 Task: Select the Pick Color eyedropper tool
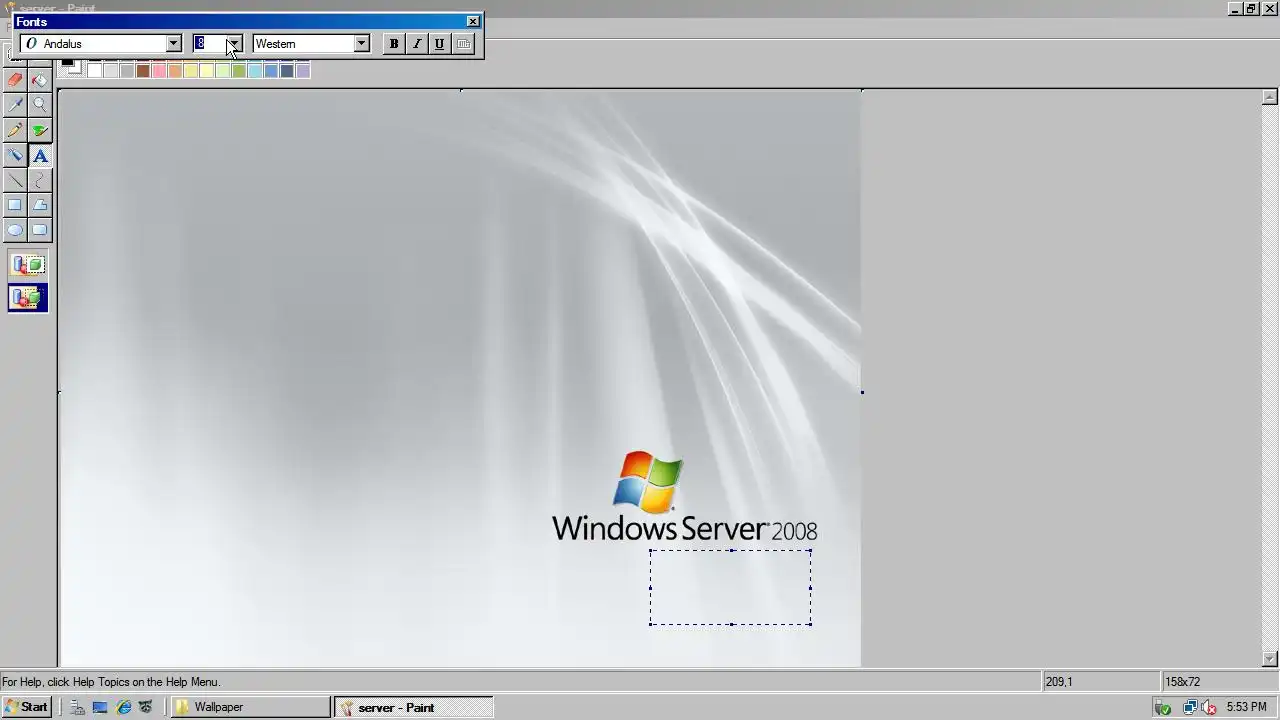pyautogui.click(x=15, y=105)
